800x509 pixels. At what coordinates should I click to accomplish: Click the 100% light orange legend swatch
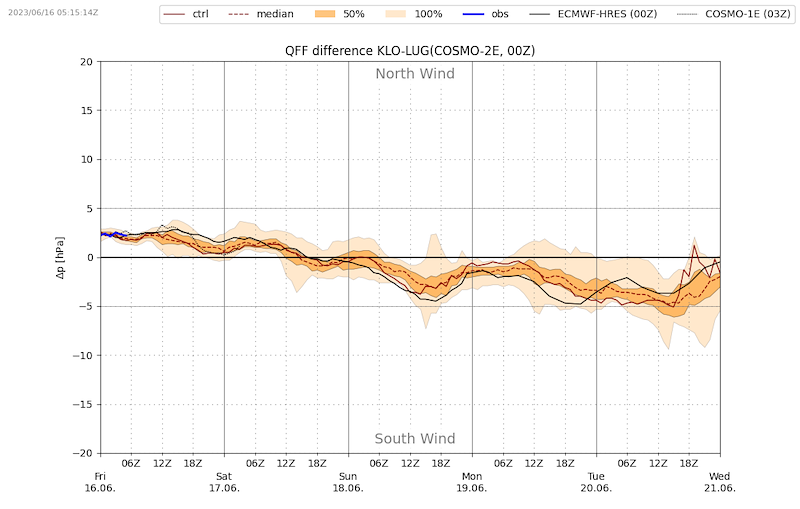(x=396, y=14)
